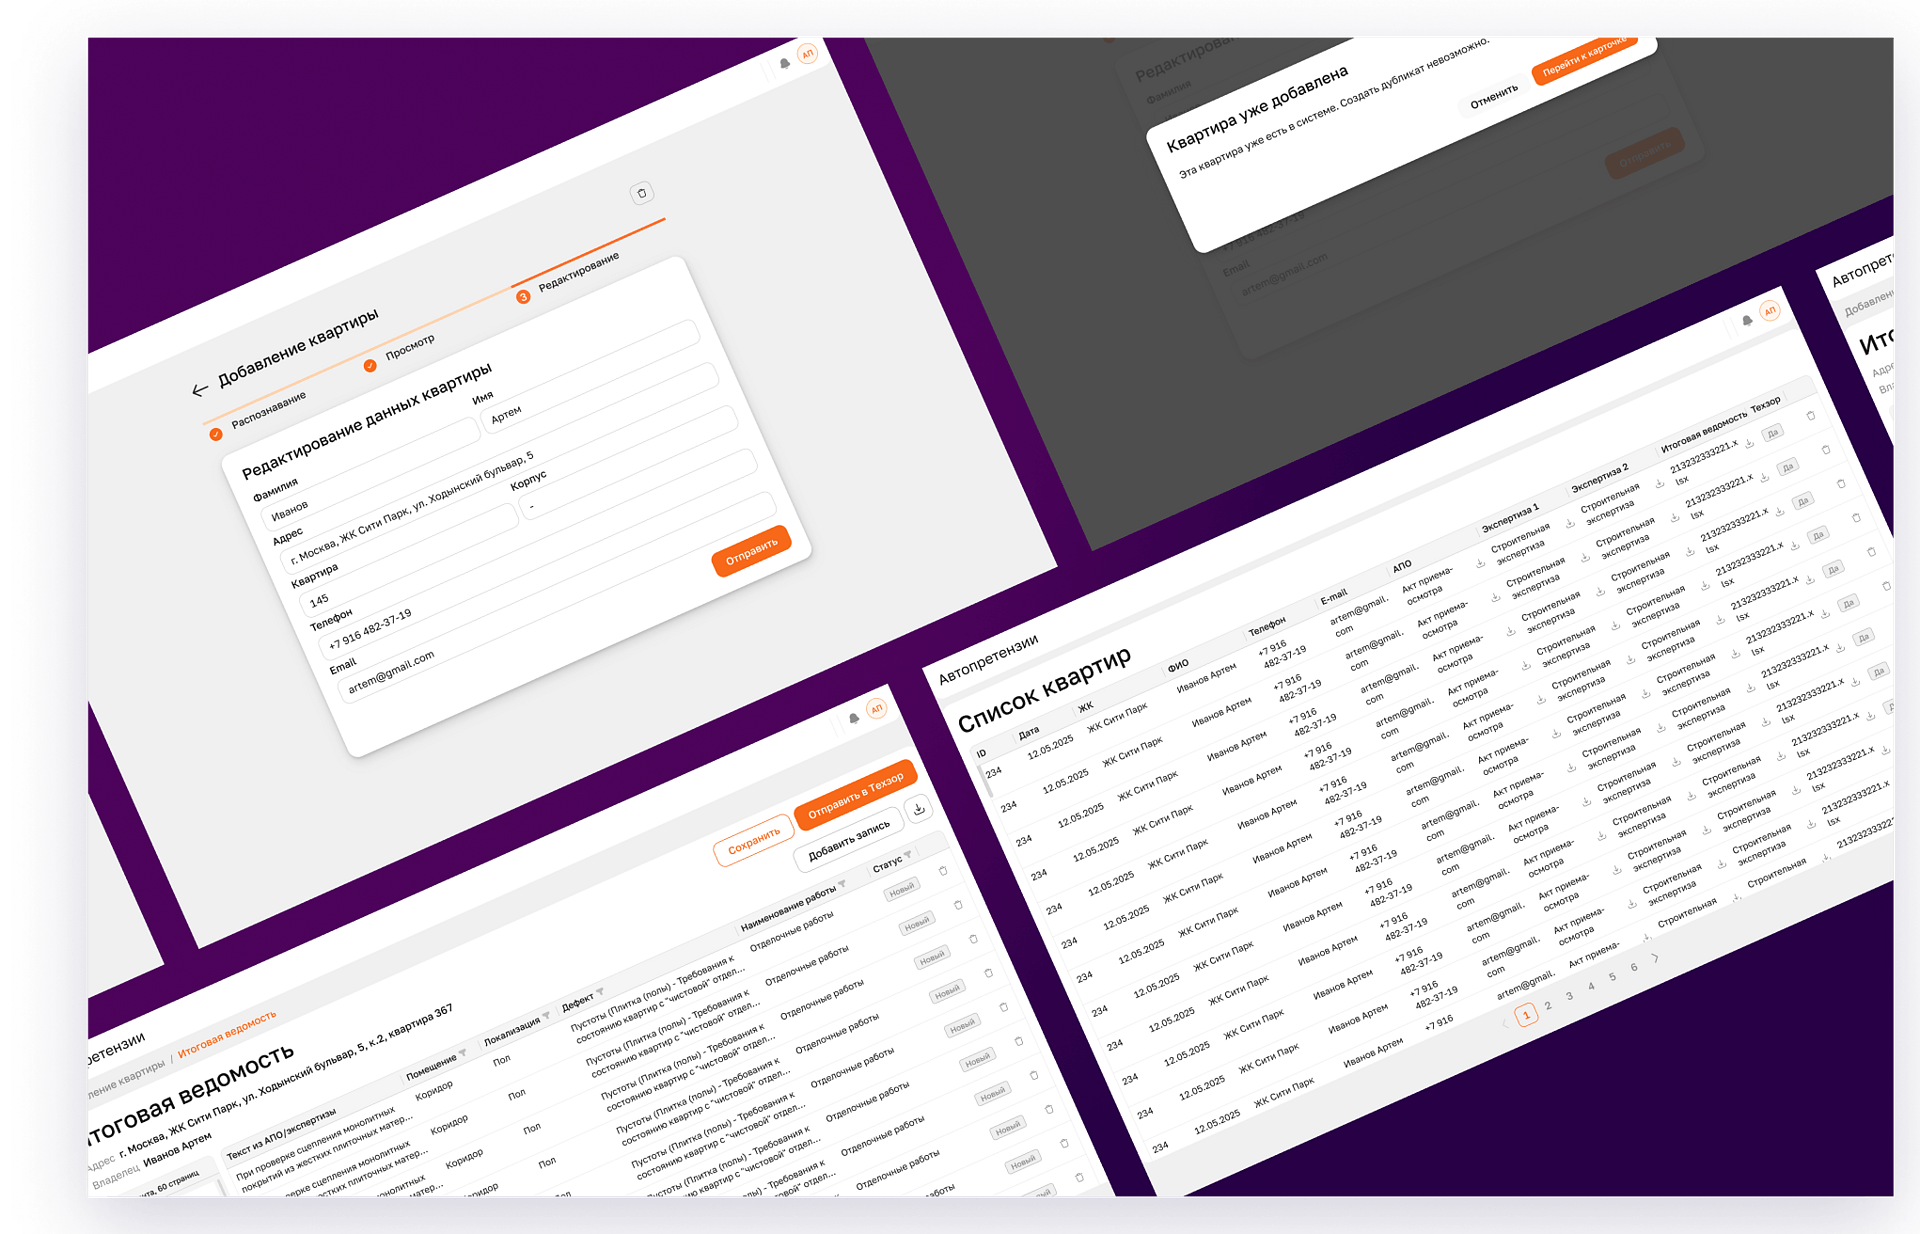Switch to the Распознавание step
1920x1234 pixels.
click(x=267, y=411)
